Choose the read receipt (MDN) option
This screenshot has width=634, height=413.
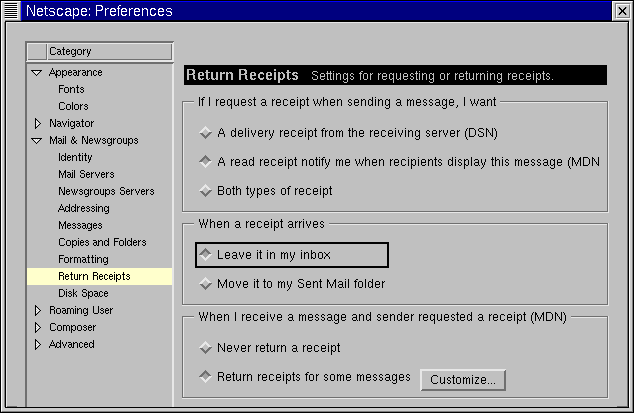(x=206, y=161)
